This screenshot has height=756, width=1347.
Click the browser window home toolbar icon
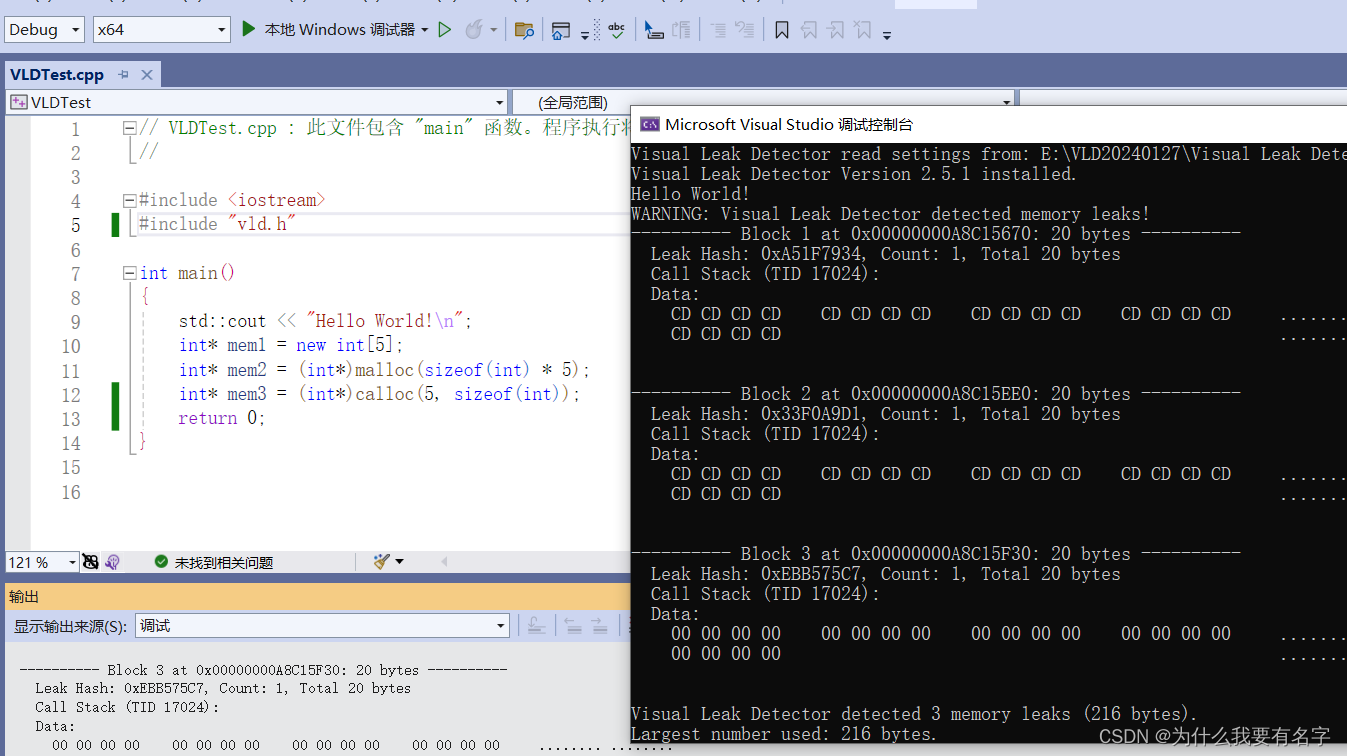(x=561, y=30)
